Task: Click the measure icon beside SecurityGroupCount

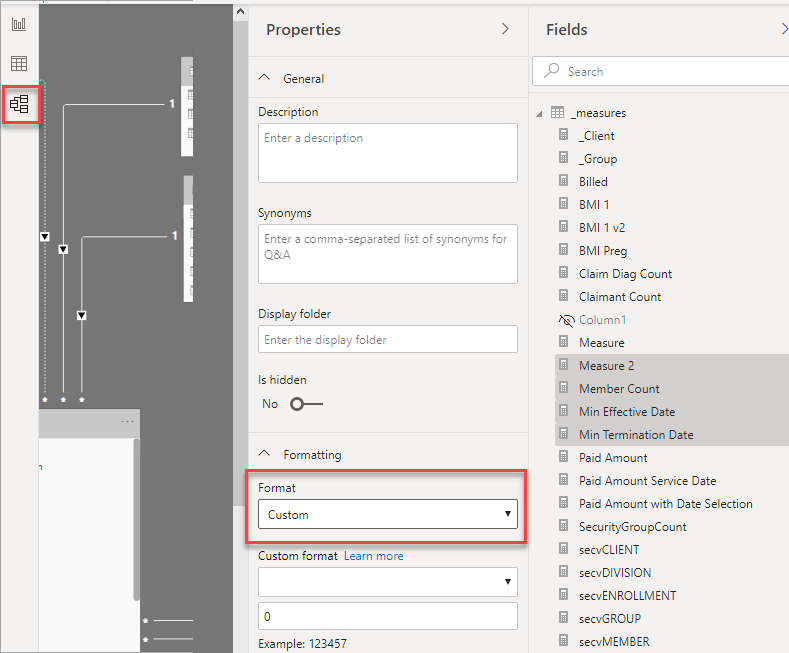Action: click(x=564, y=525)
